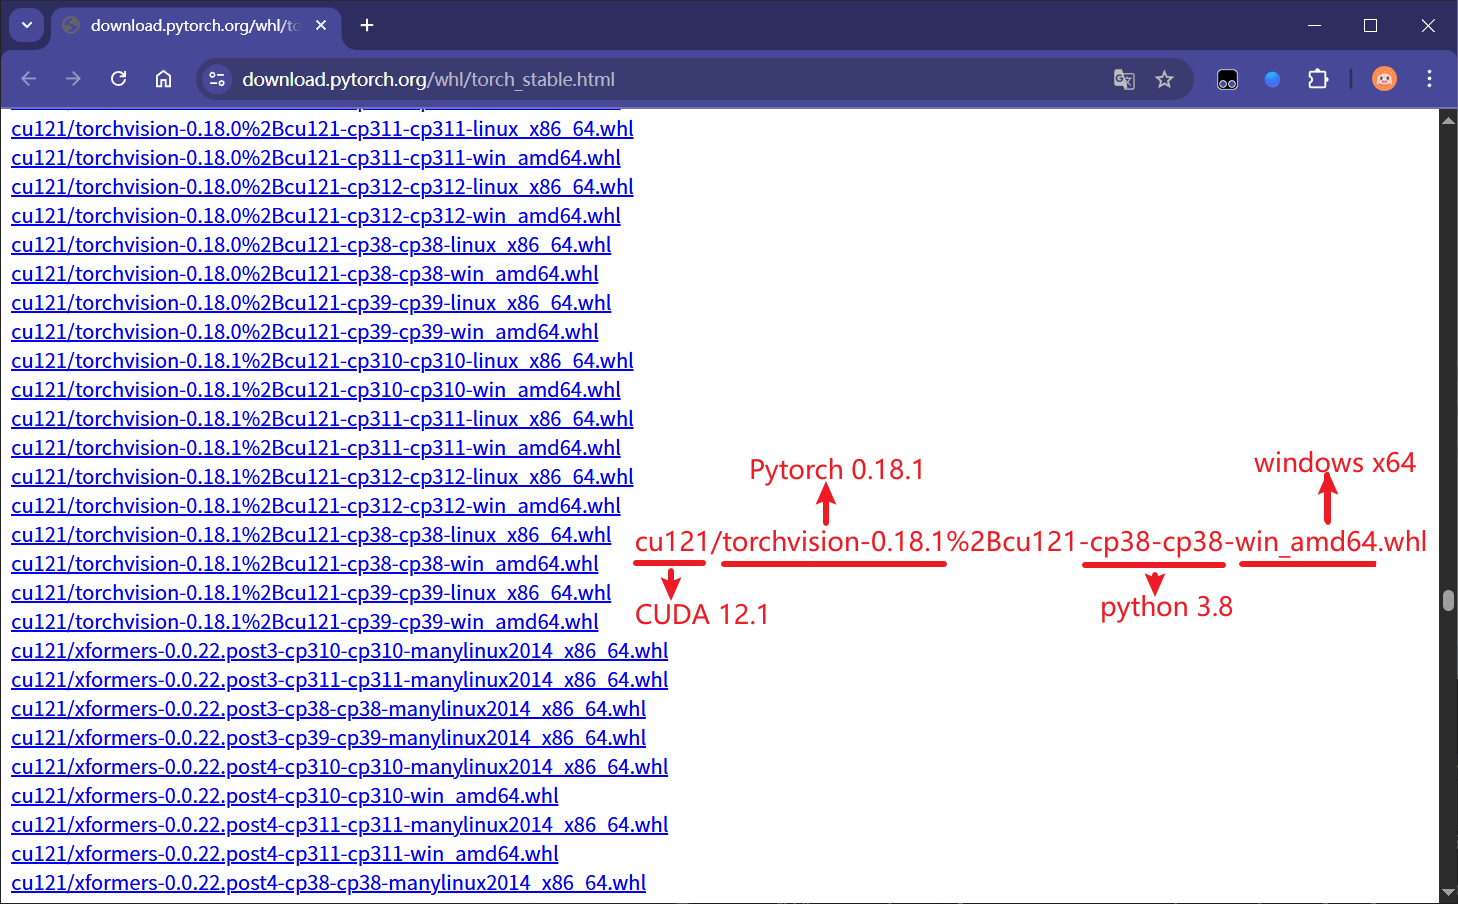
Task: Open the Chrome three-dot menu
Action: pyautogui.click(x=1429, y=79)
